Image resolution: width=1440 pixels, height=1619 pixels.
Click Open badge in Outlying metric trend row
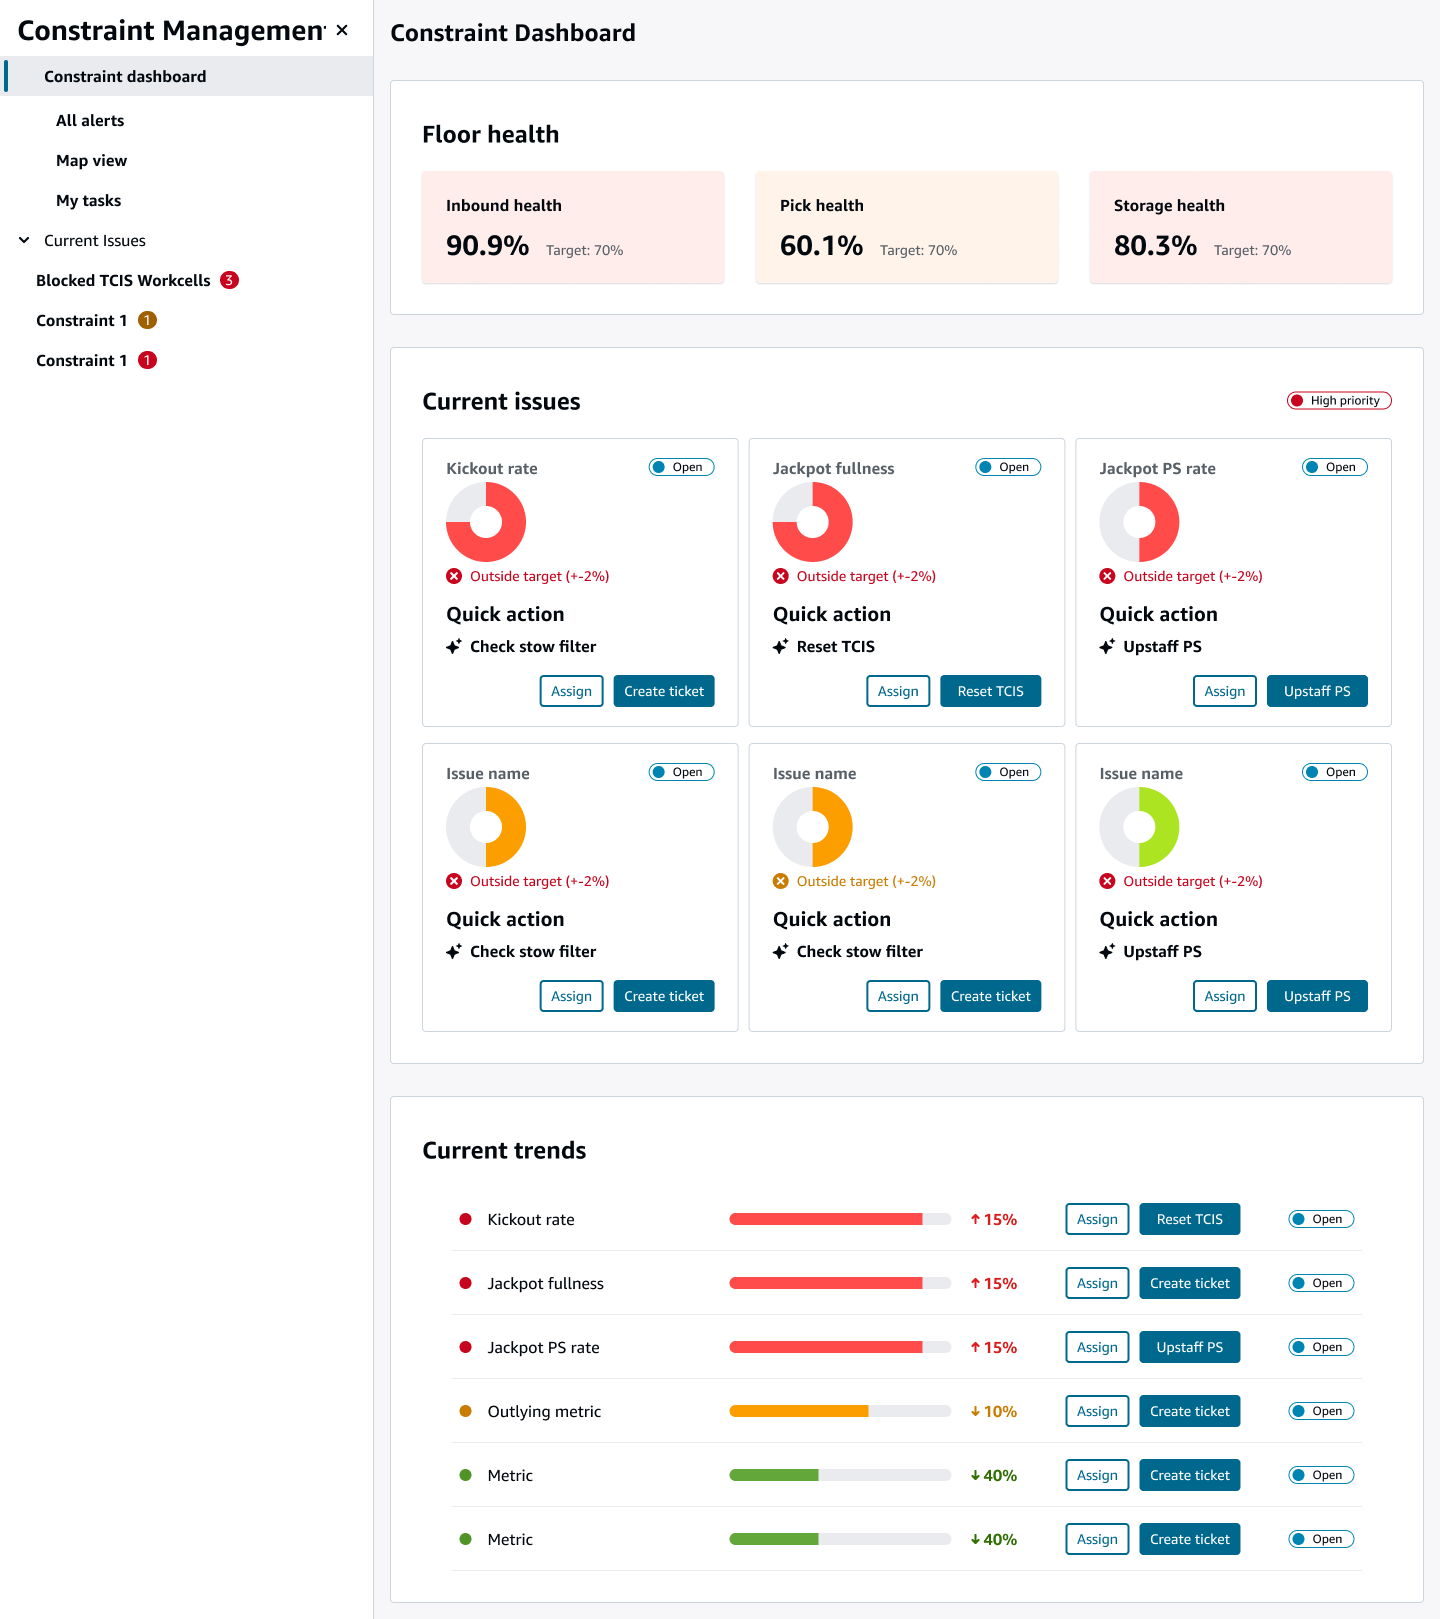[1321, 1411]
